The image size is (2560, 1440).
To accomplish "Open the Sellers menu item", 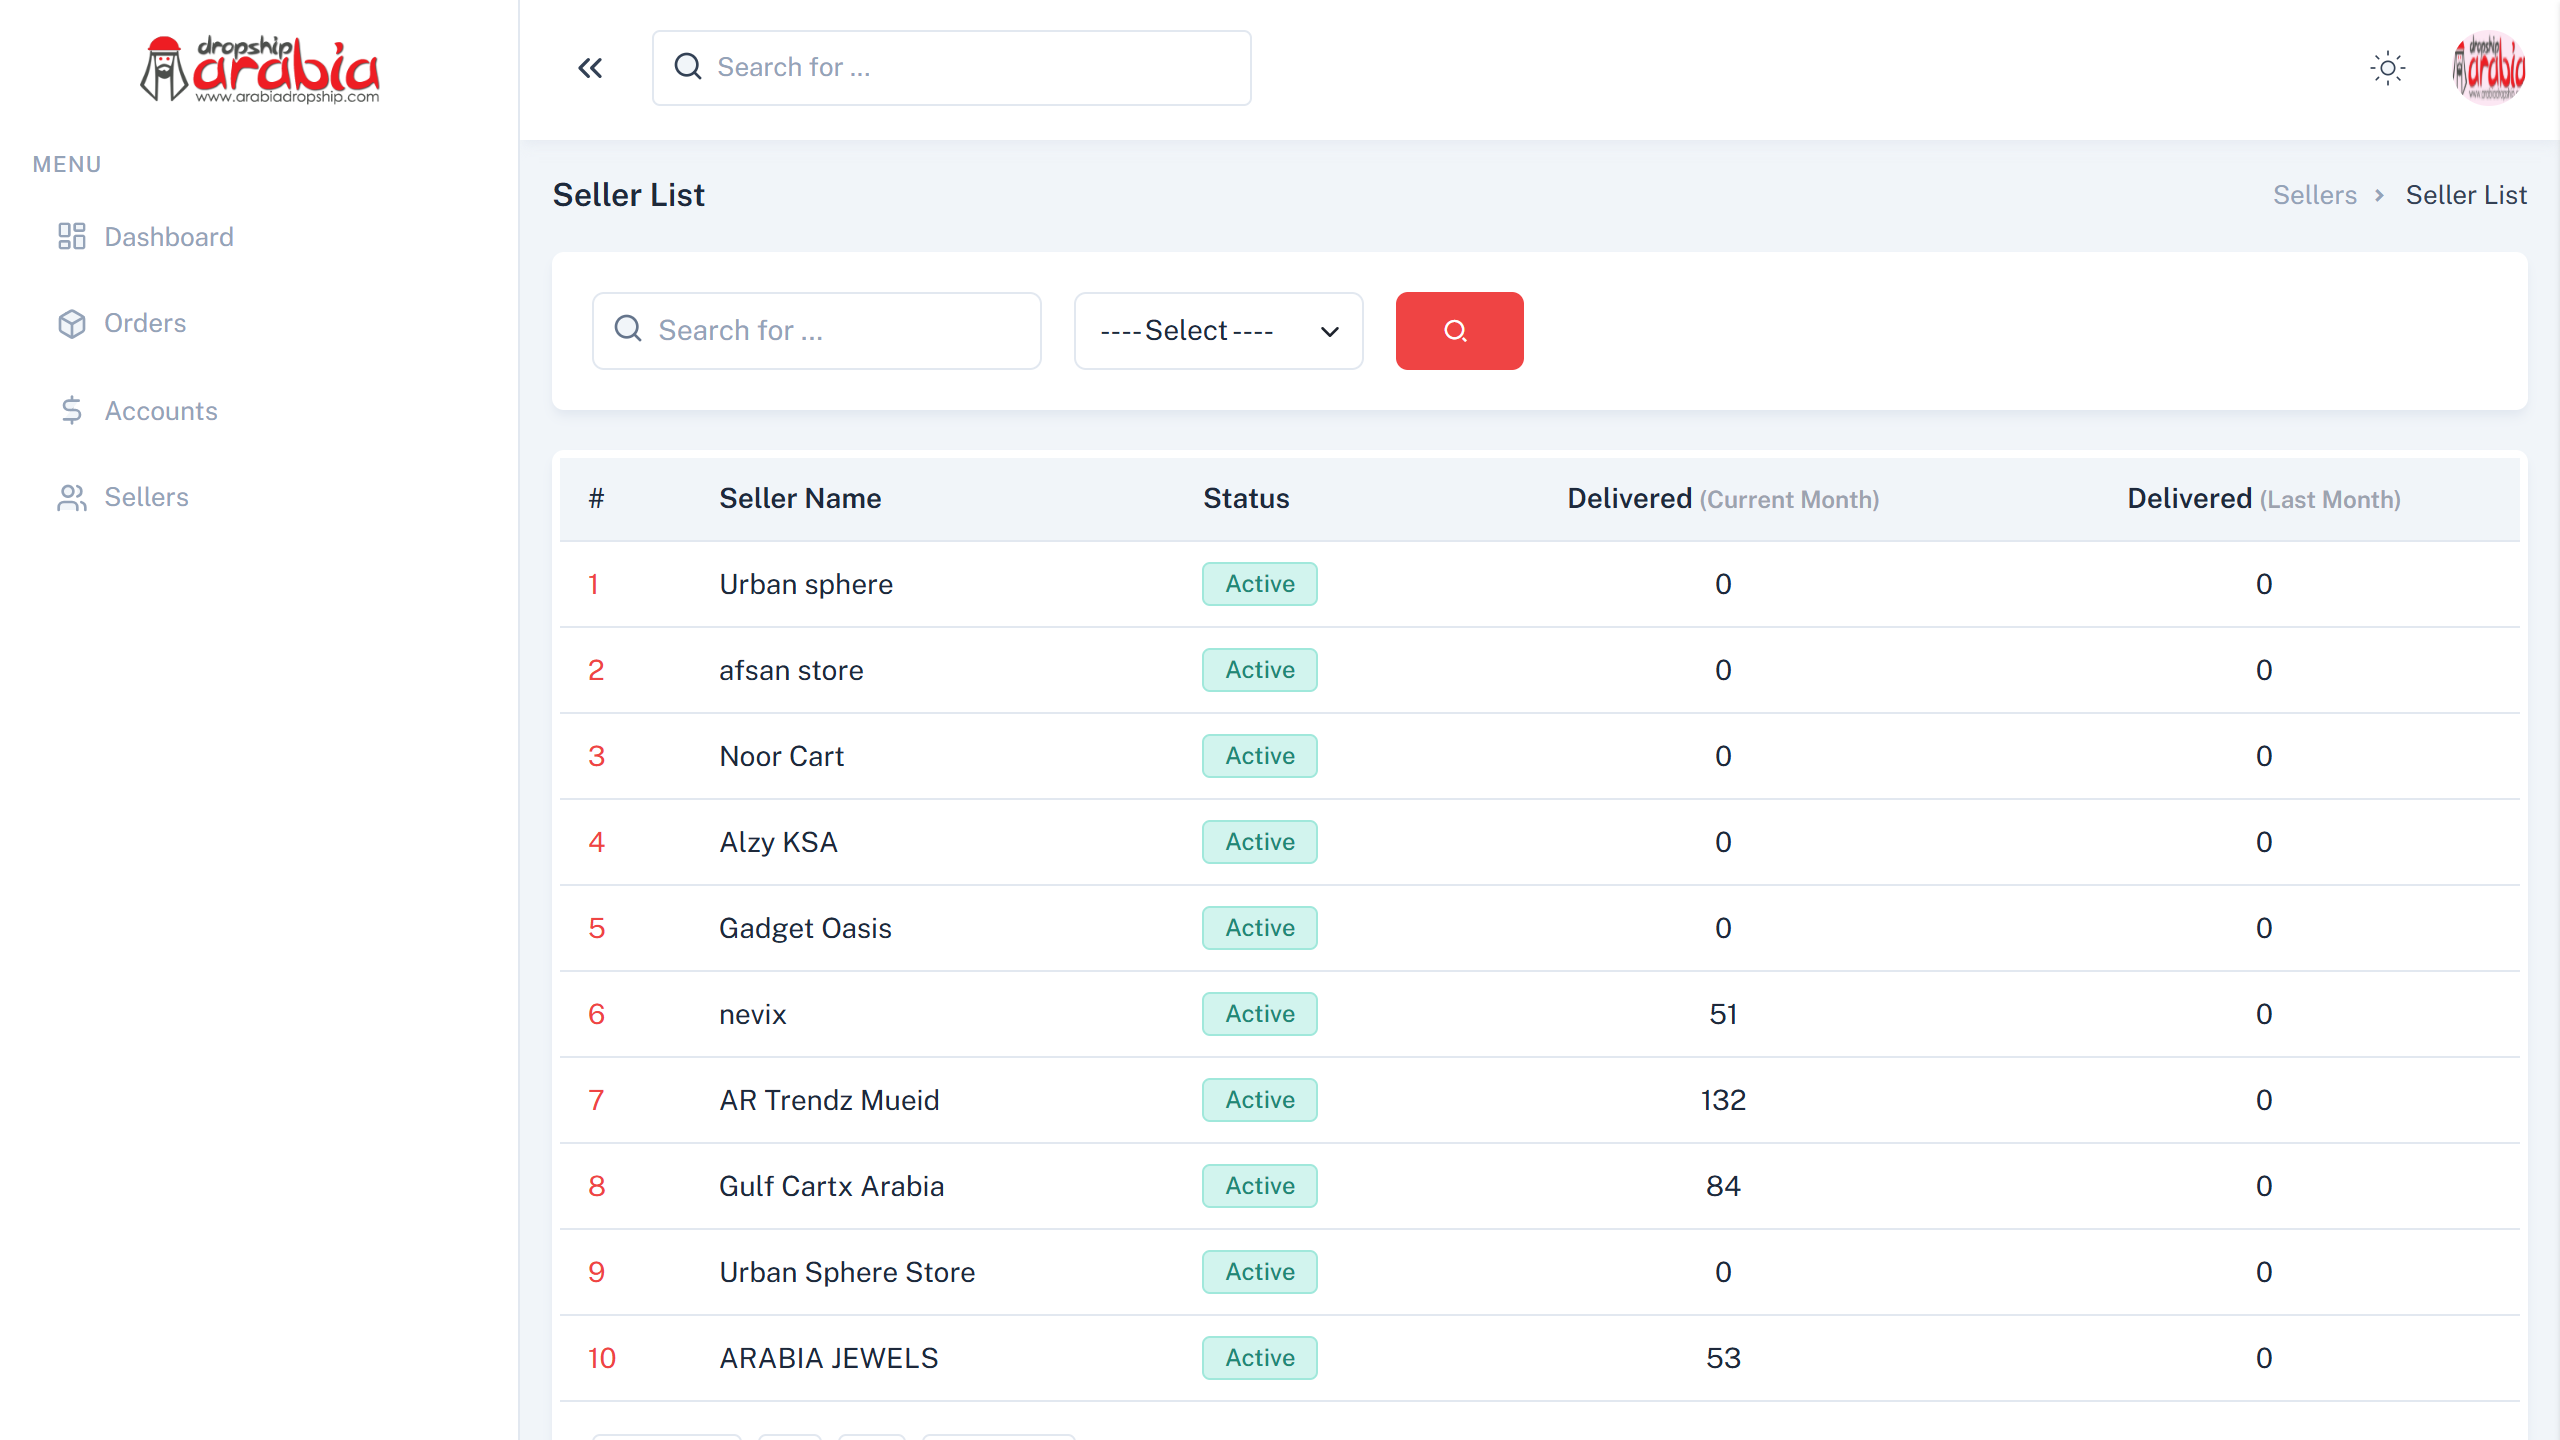I will coord(146,497).
